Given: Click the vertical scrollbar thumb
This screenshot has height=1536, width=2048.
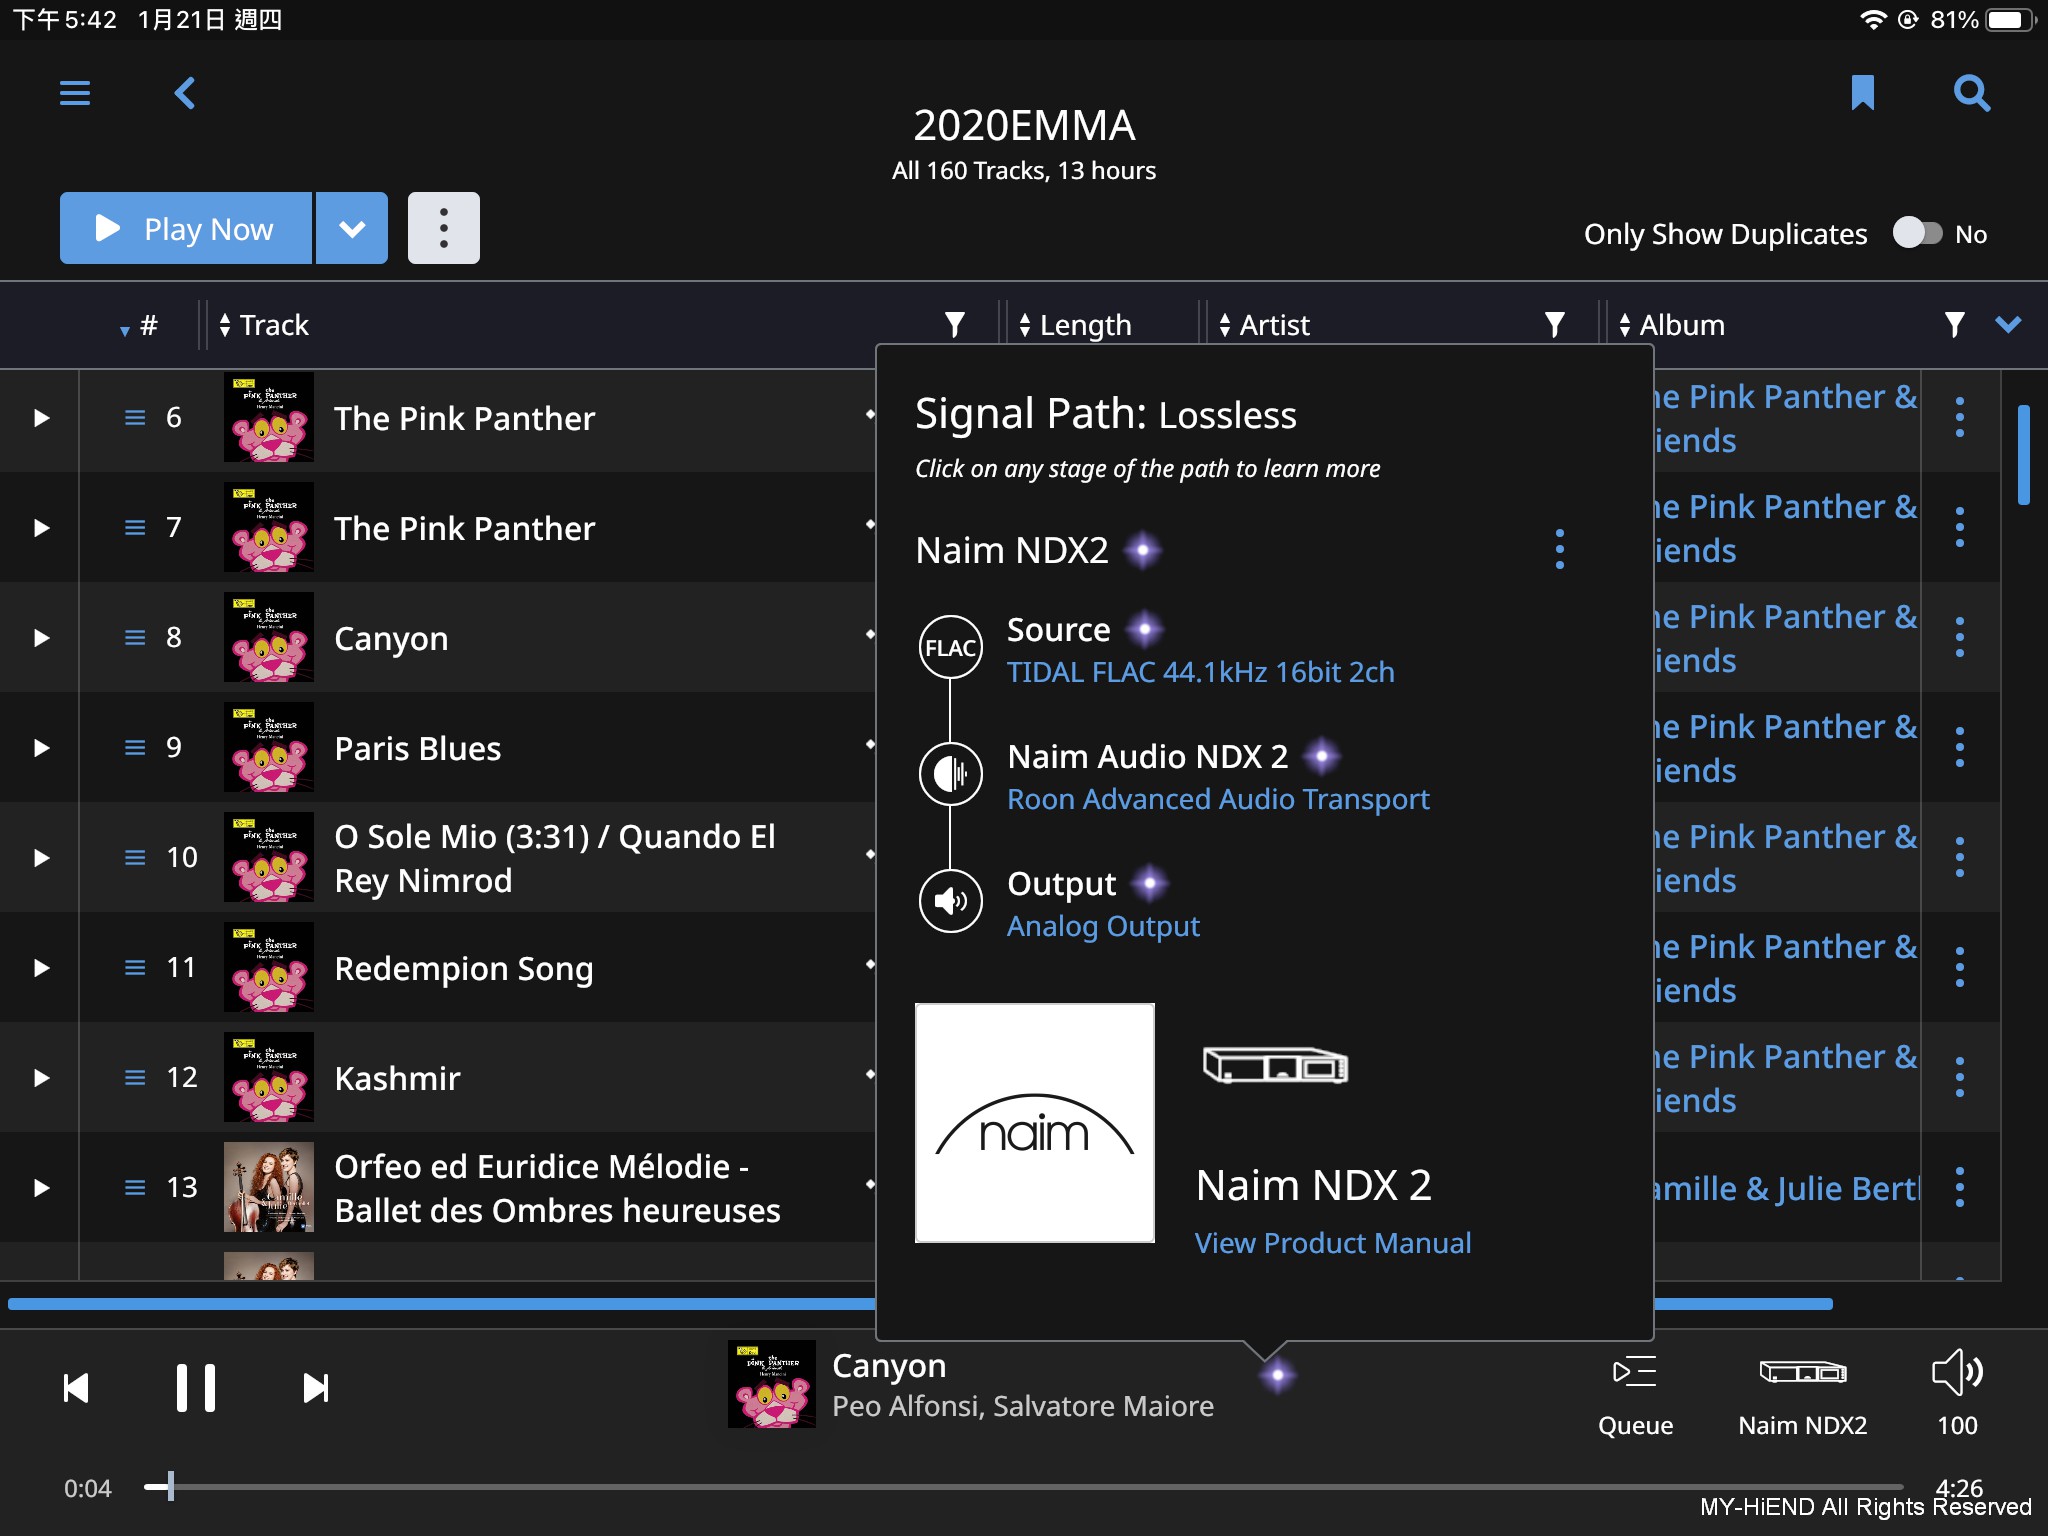Looking at the screenshot, I should (x=2023, y=455).
